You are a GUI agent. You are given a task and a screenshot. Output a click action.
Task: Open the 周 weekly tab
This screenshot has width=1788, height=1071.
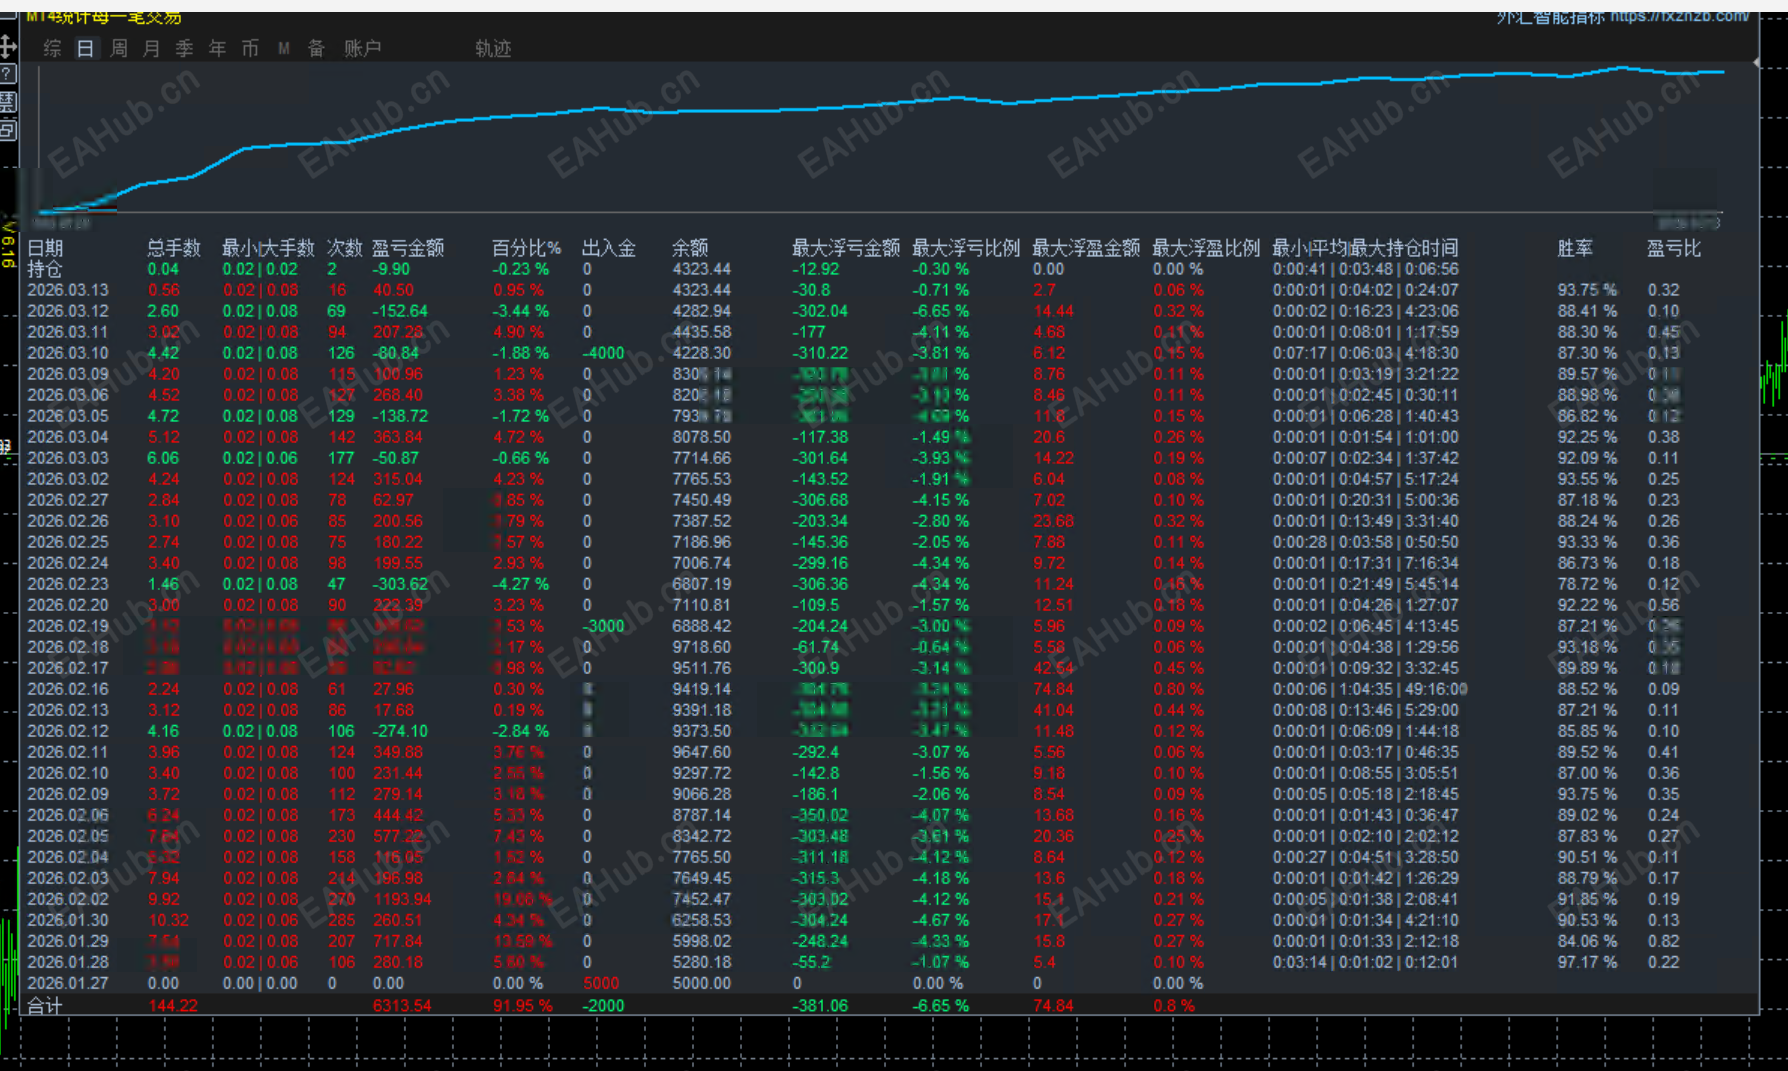click(119, 48)
